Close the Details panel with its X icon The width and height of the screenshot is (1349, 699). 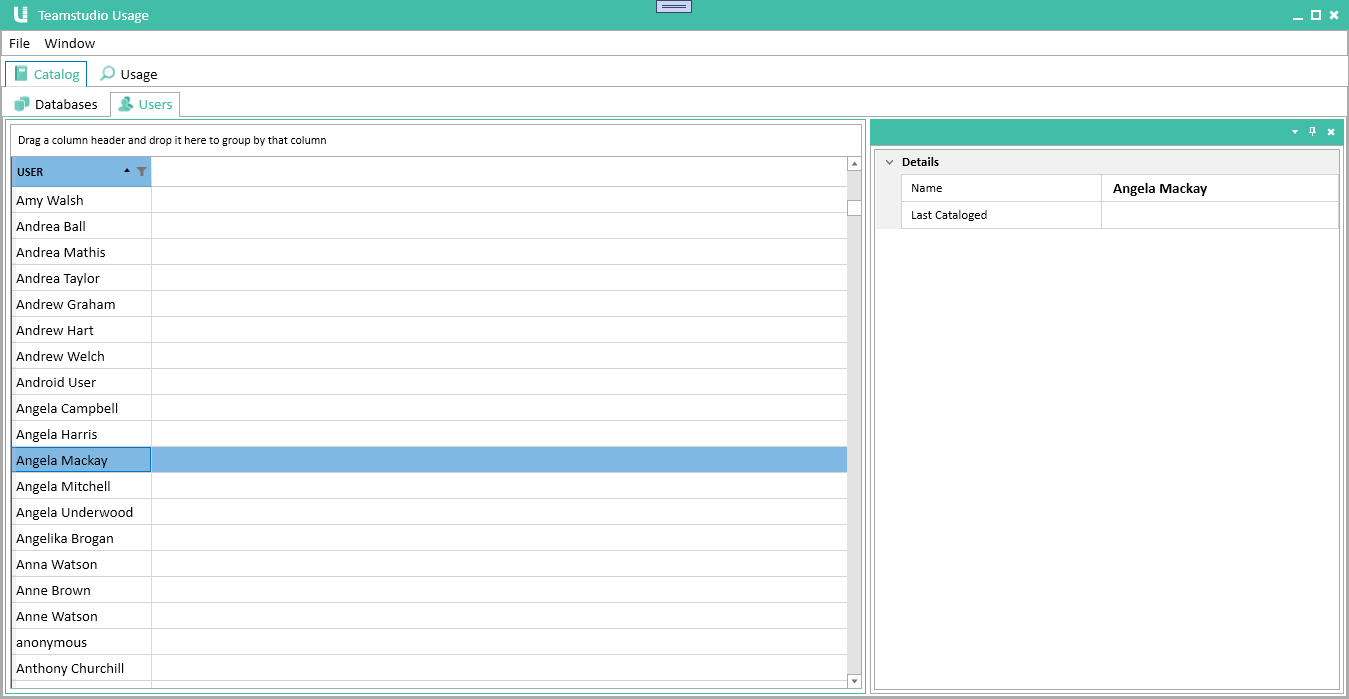pos(1331,131)
